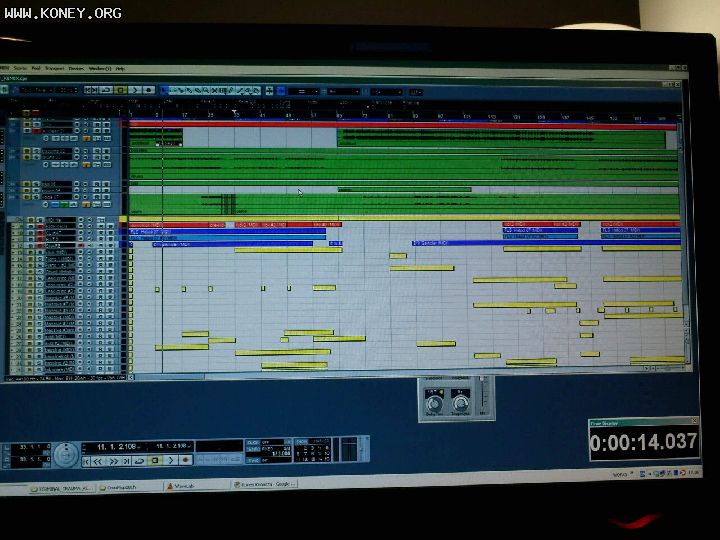
Task: Toggle the SYNC button on Transport panel
Action: click(253, 461)
